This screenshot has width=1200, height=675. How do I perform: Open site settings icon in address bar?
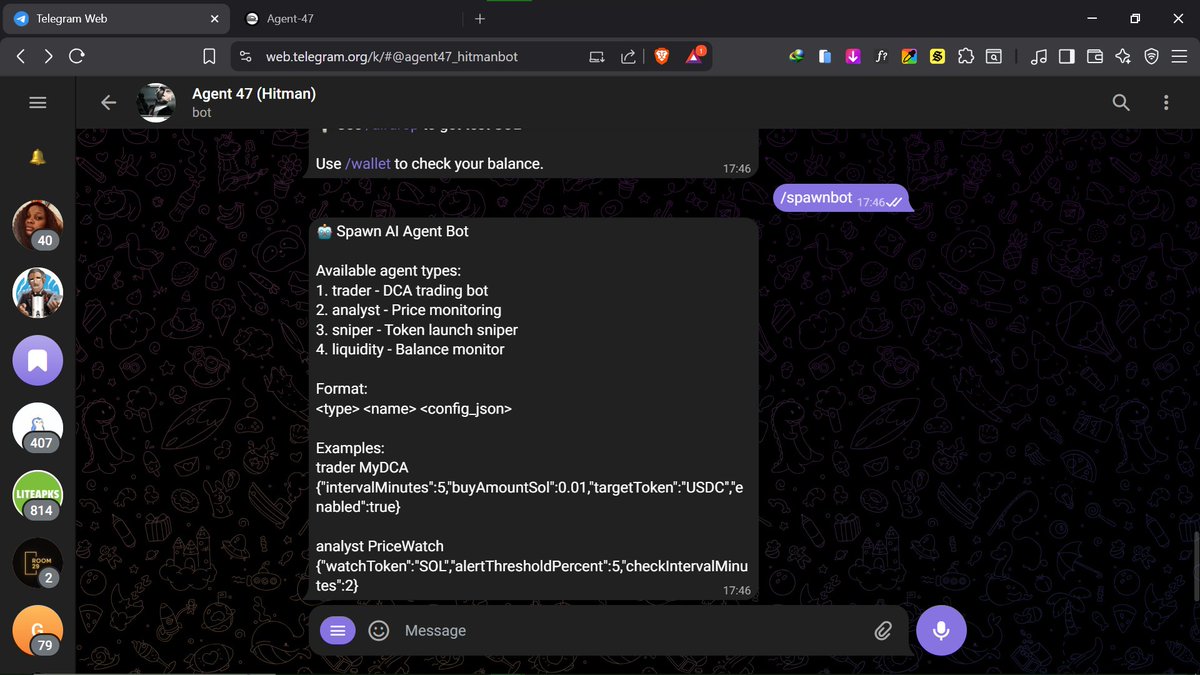(246, 57)
